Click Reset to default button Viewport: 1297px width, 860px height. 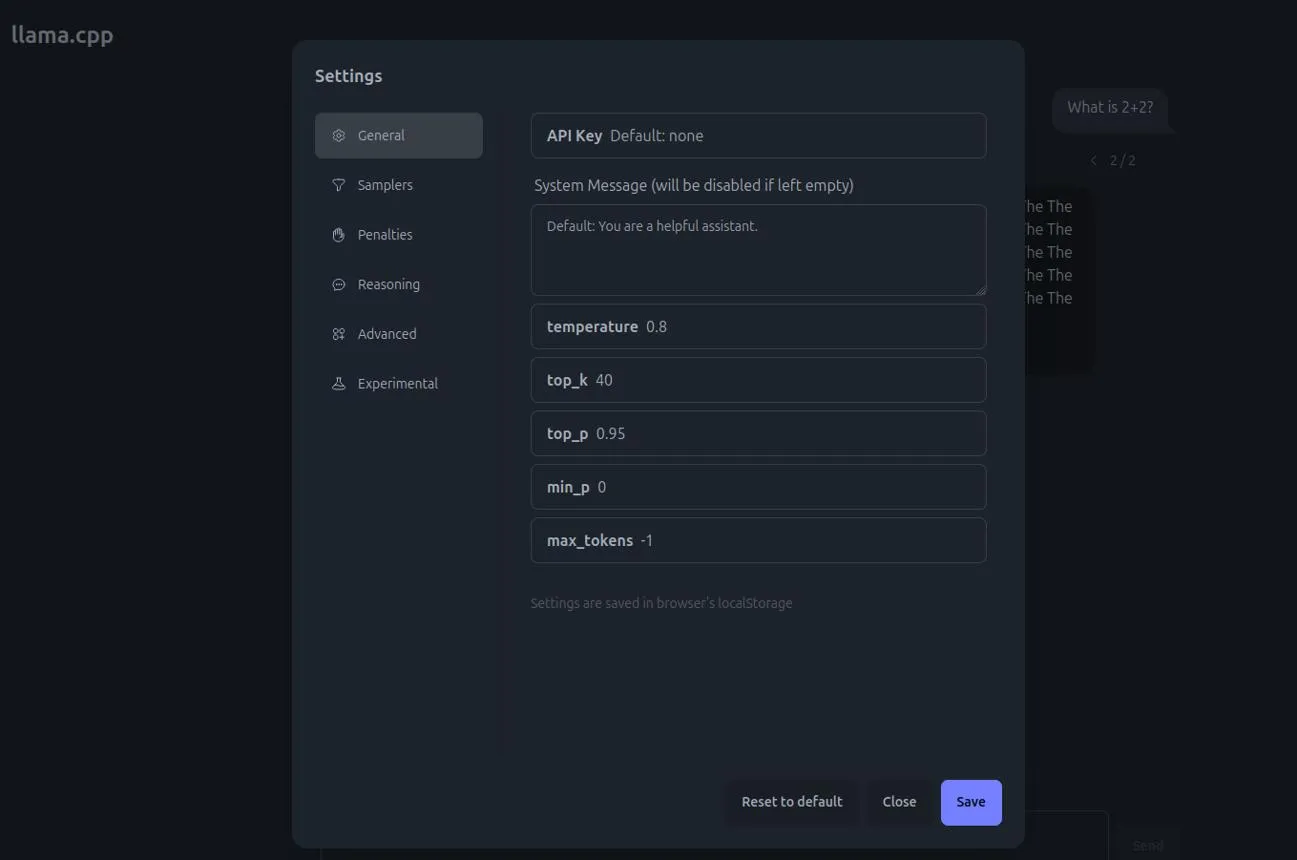coord(792,802)
